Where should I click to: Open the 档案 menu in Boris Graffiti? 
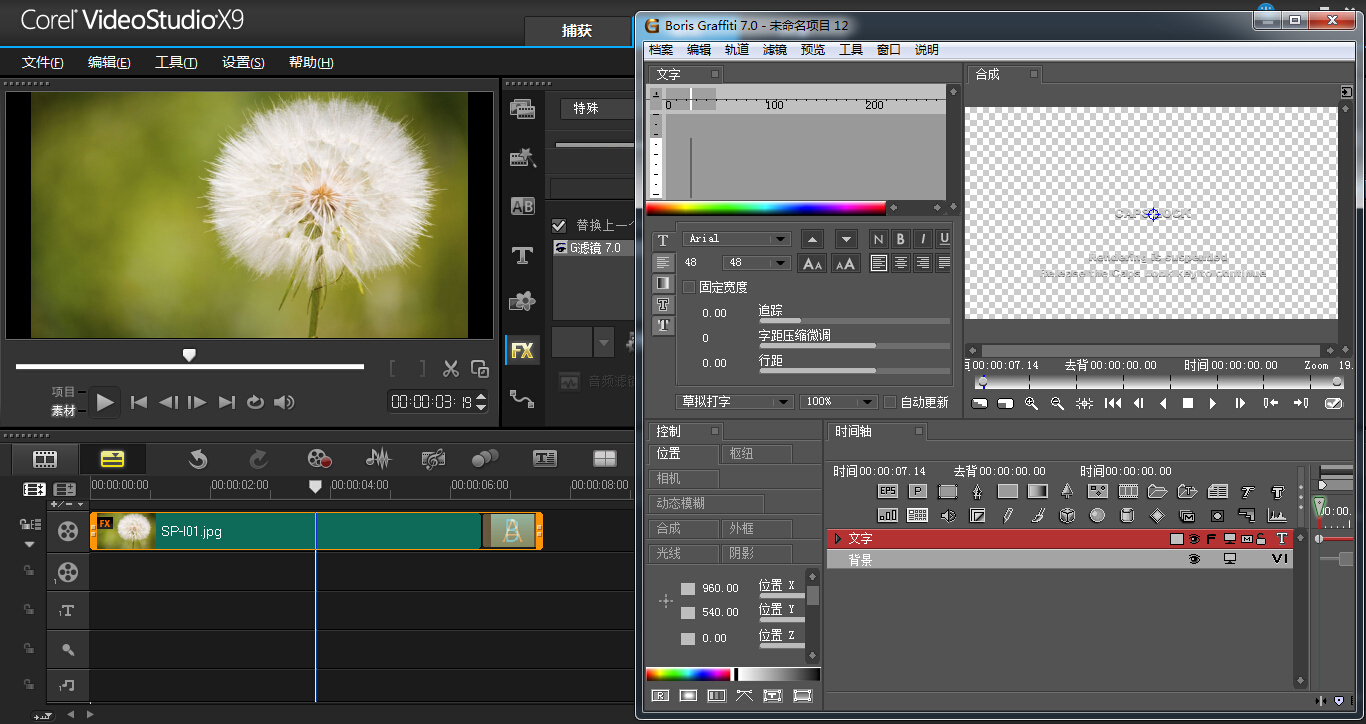coord(661,50)
